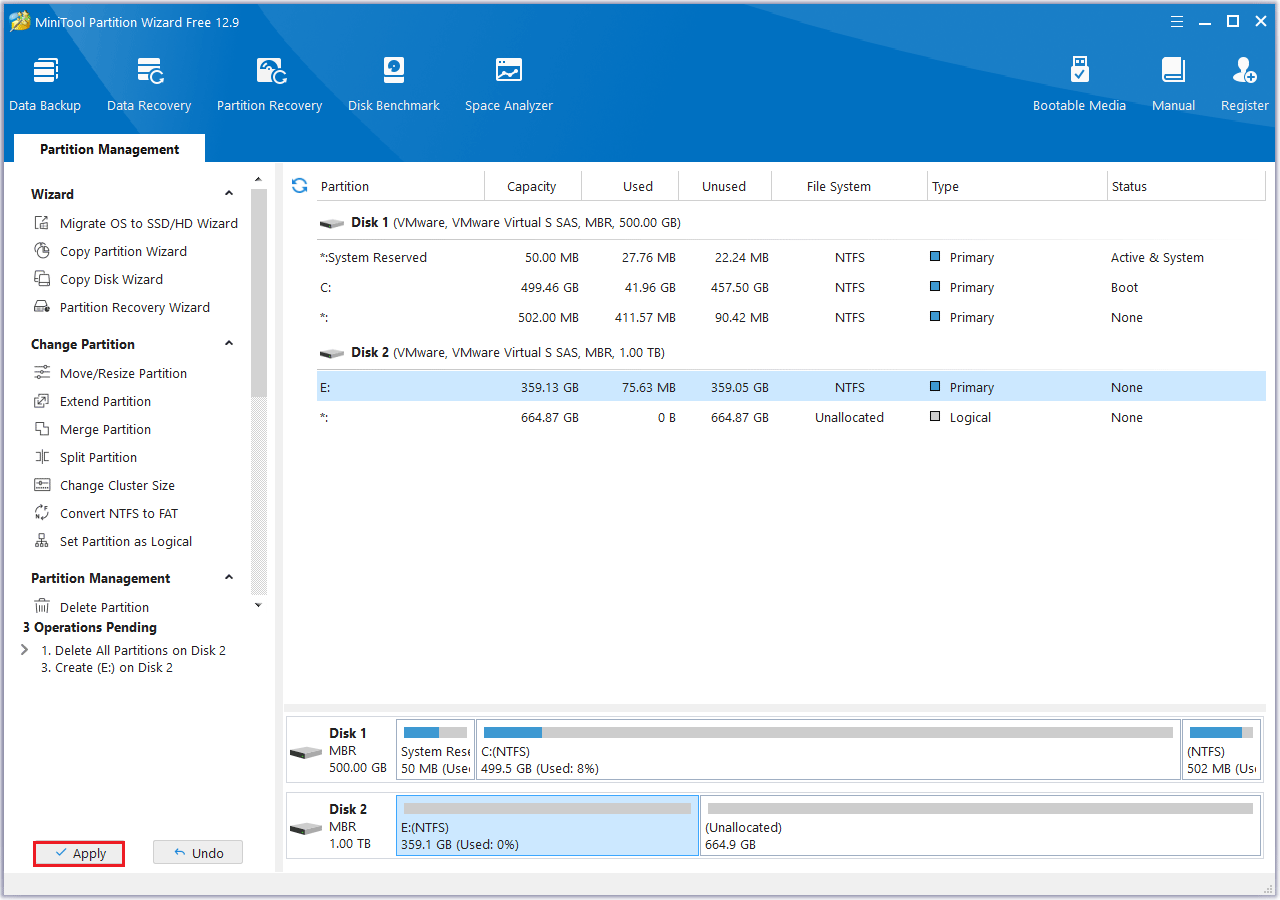Sort by the File System column header
This screenshot has height=900, width=1280.
[849, 186]
